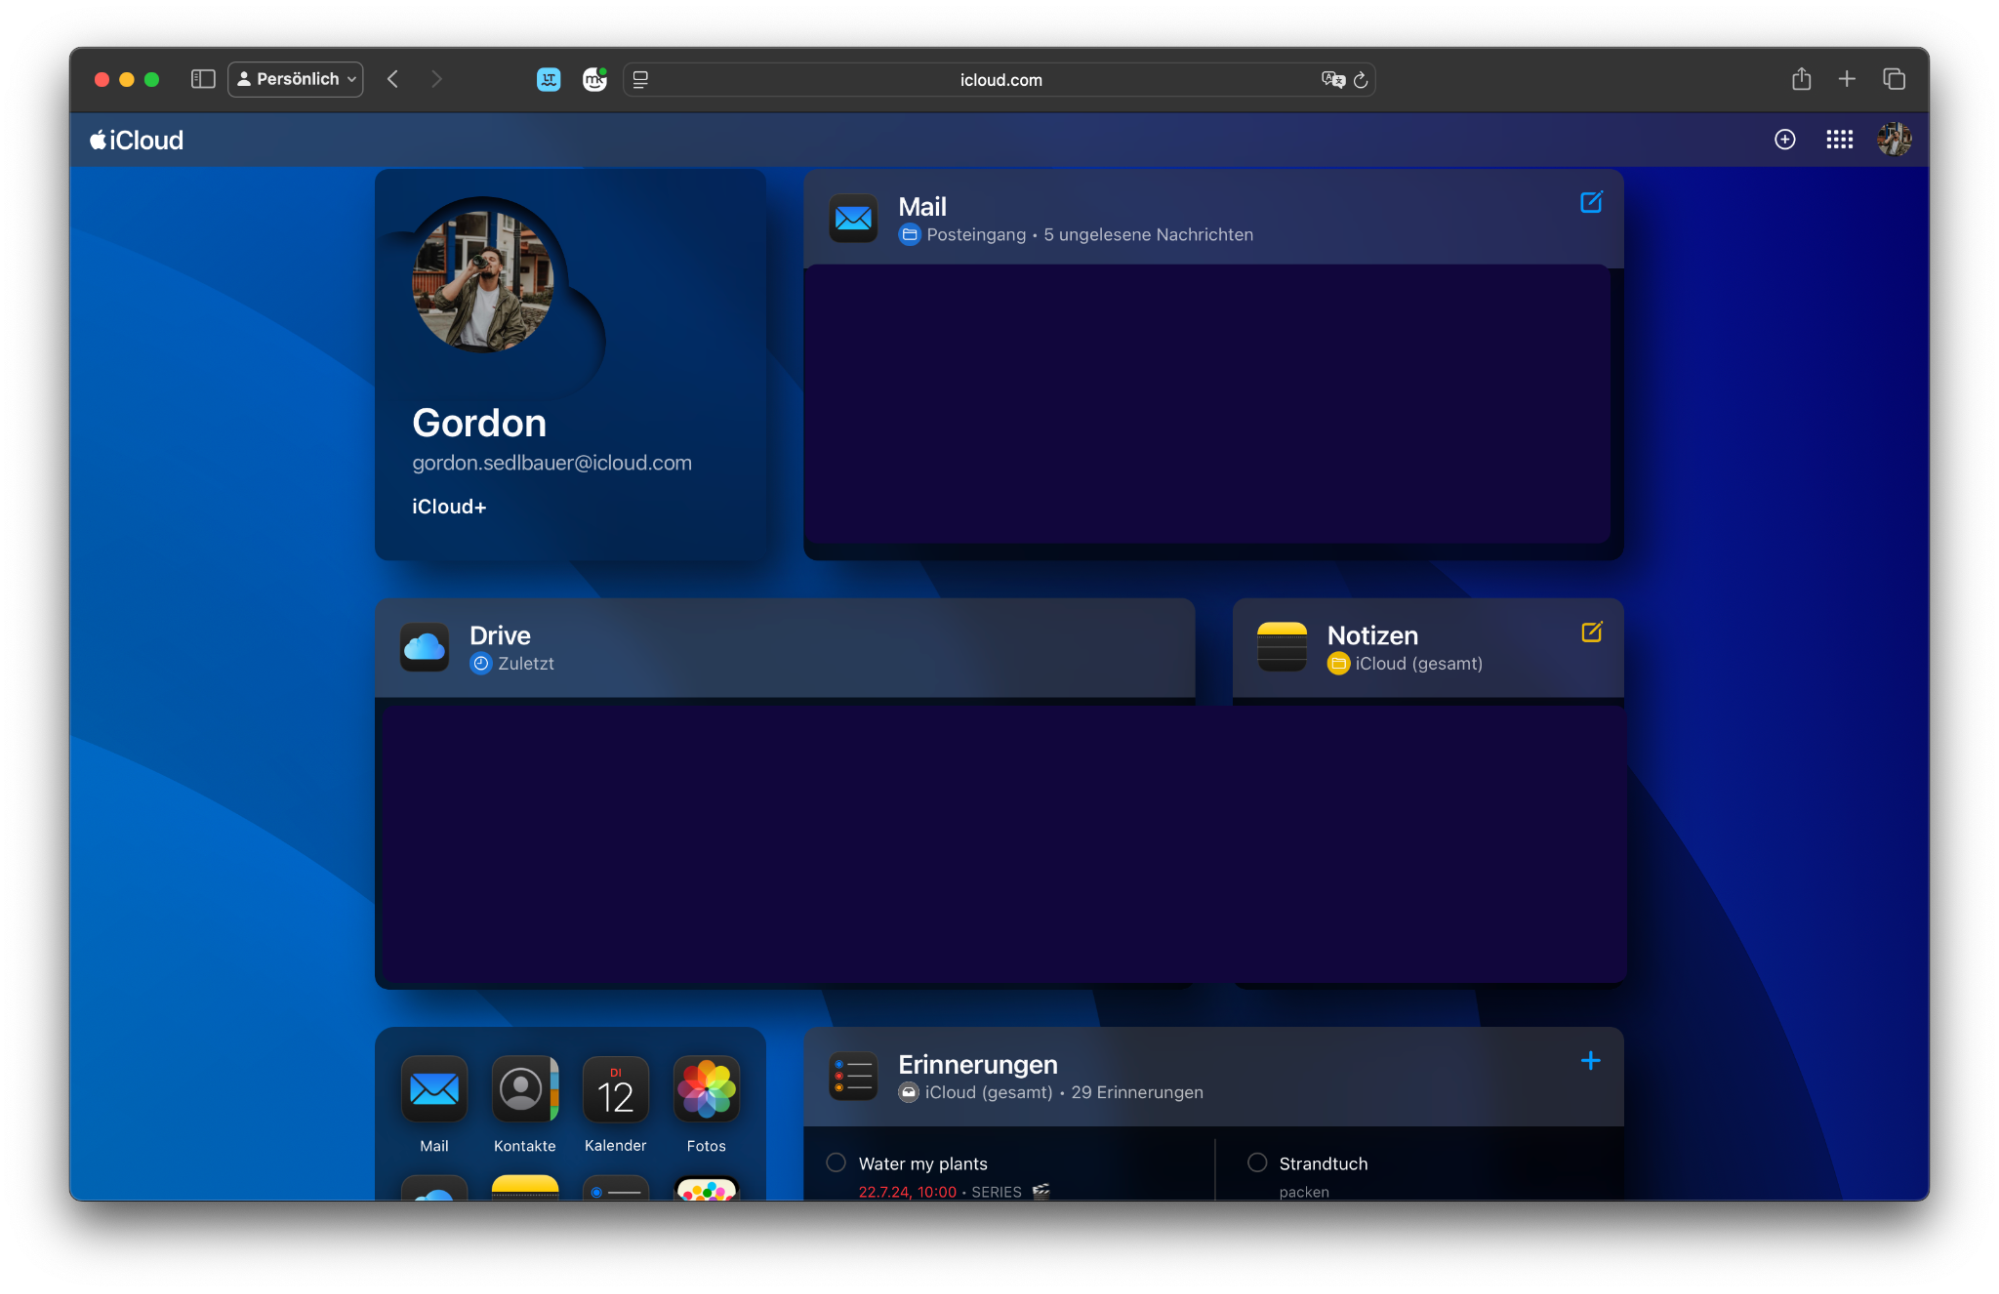Open Safari tab overview
Screen dimensions: 1999x1294
[1893, 79]
